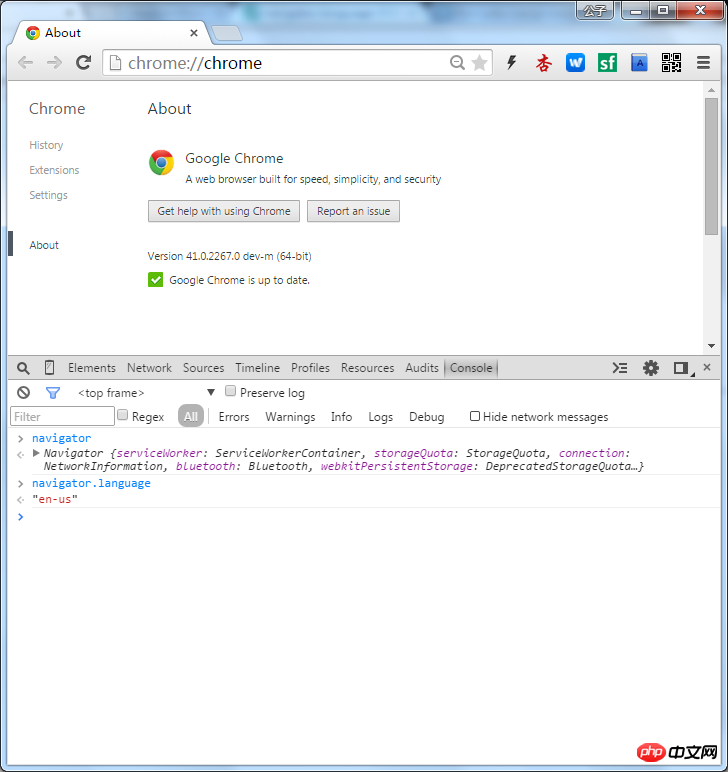Image resolution: width=728 pixels, height=772 pixels.
Task: Click the DevTools inspect element magnifier icon
Action: [x=23, y=368]
